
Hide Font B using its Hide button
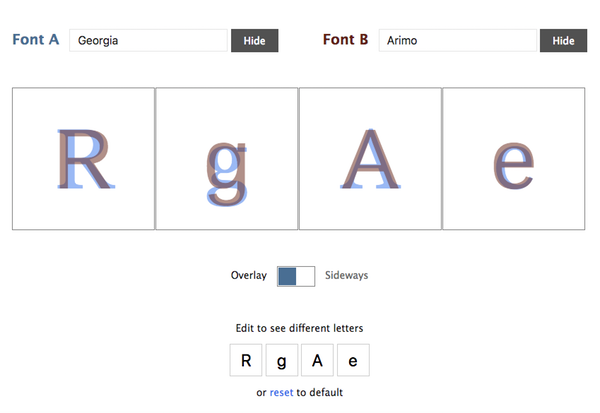[563, 40]
